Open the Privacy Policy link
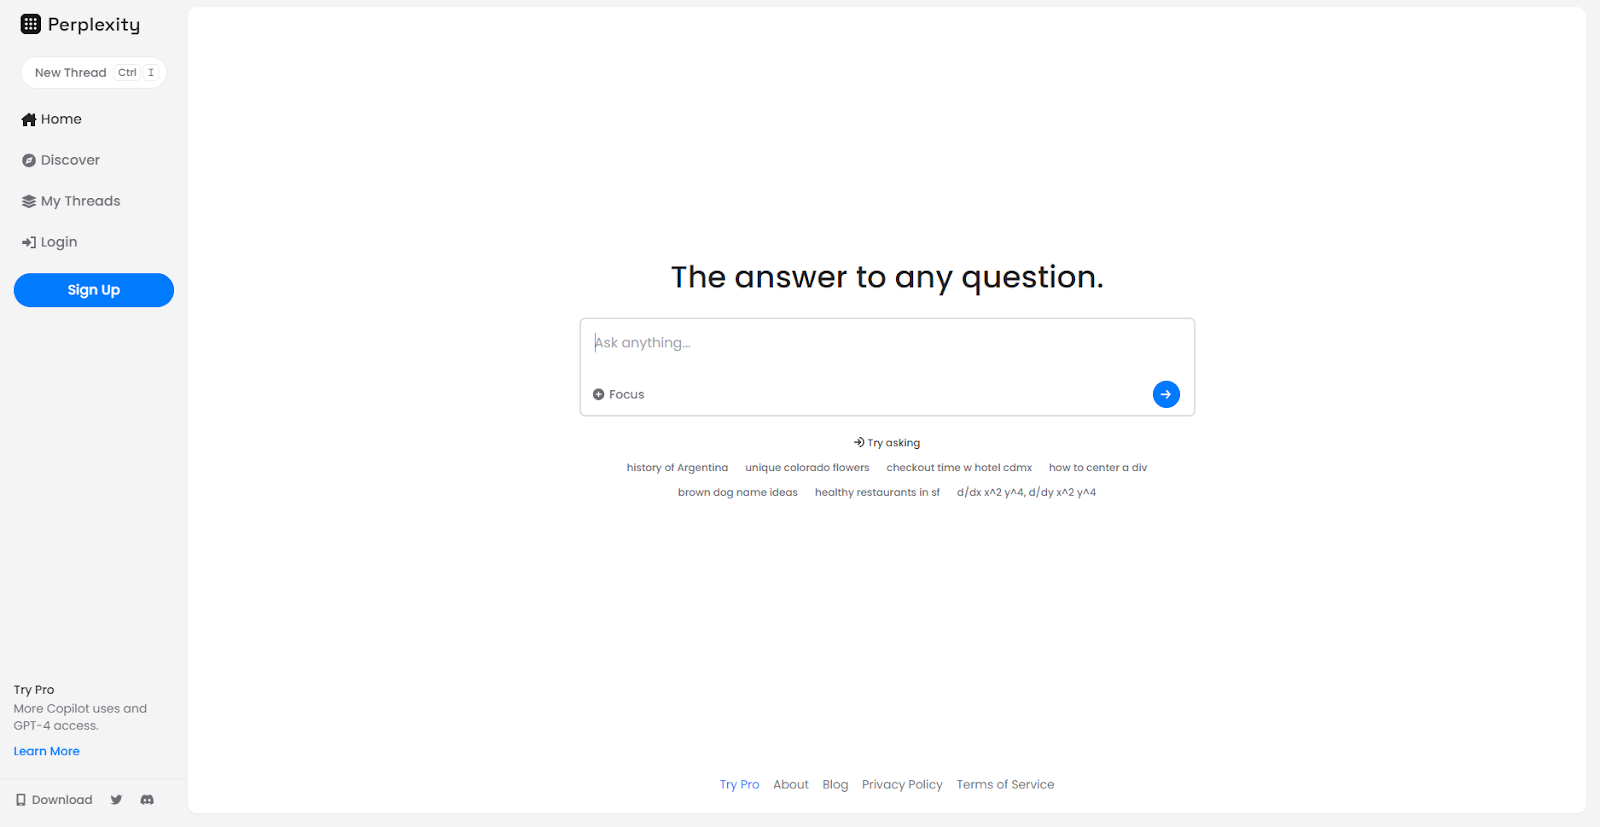 [x=902, y=784]
